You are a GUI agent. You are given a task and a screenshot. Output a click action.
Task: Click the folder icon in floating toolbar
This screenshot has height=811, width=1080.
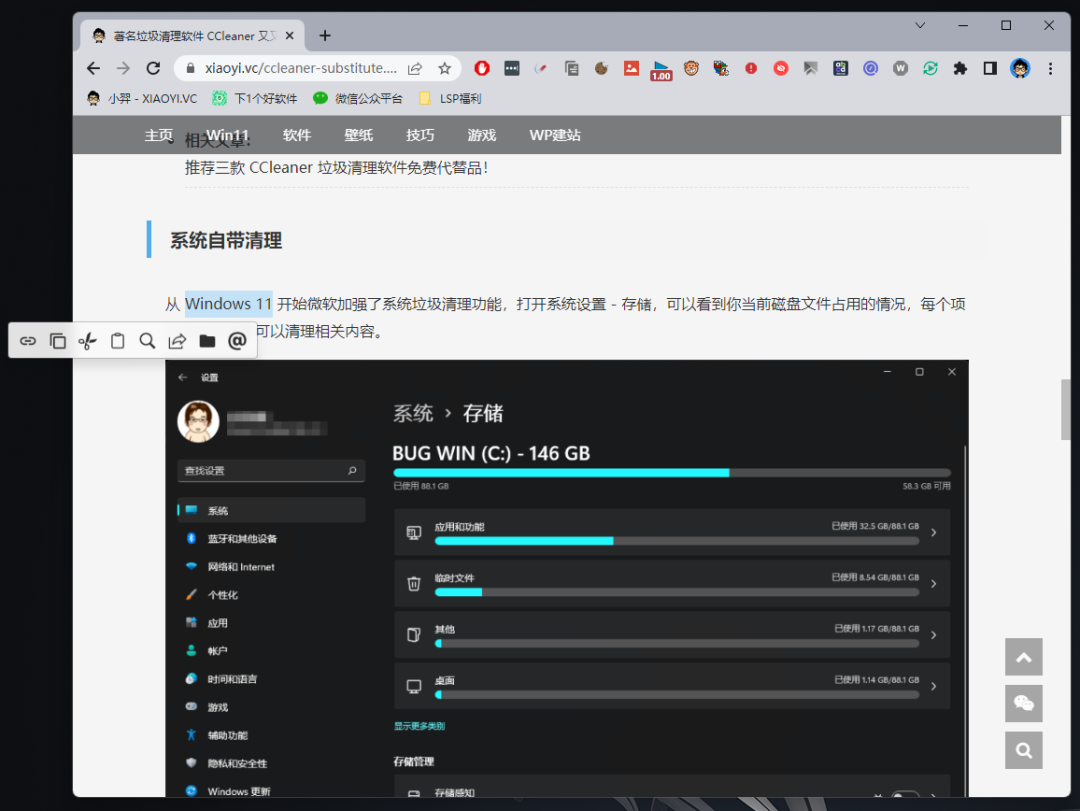click(207, 340)
